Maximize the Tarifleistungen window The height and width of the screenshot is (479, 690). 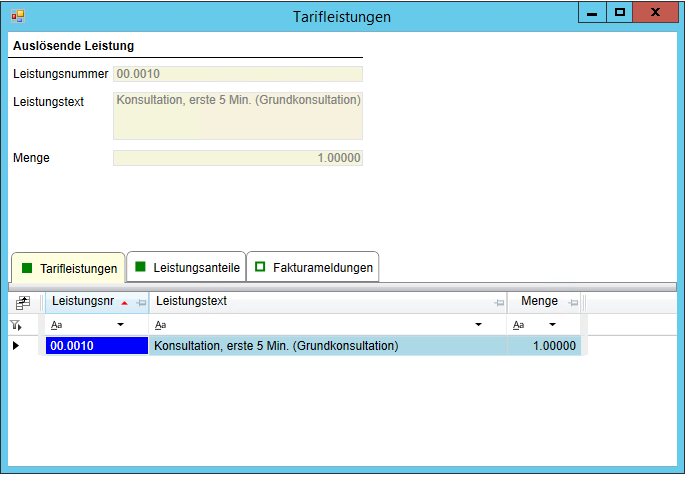coord(620,13)
